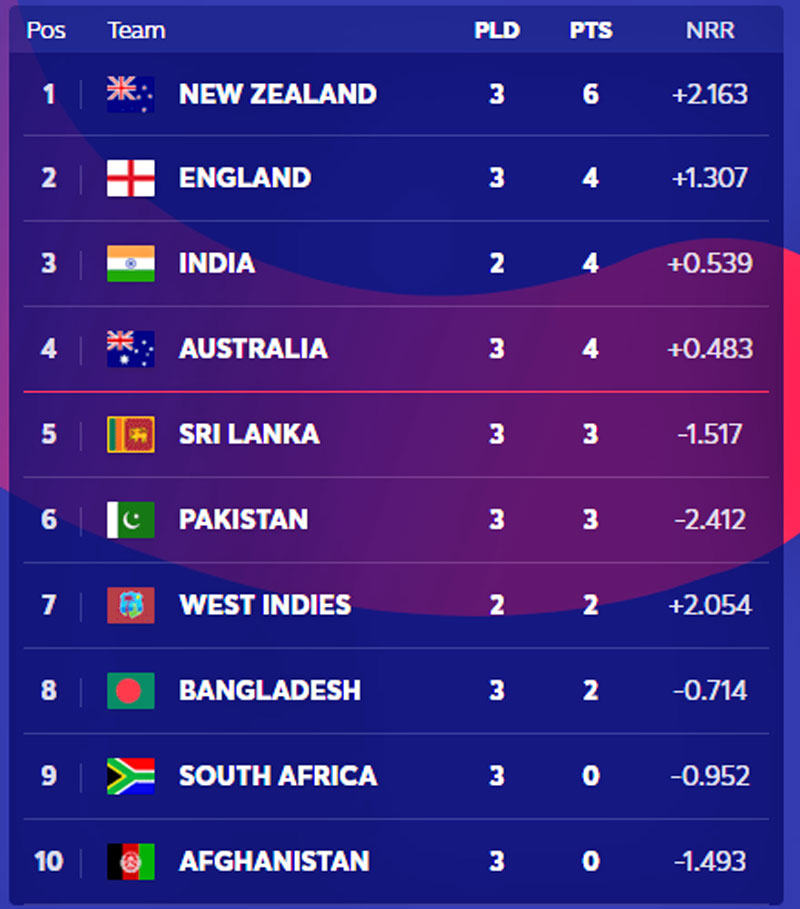This screenshot has width=800, height=909.
Task: Open the NEW ZEALAND team name link
Action: click(277, 94)
